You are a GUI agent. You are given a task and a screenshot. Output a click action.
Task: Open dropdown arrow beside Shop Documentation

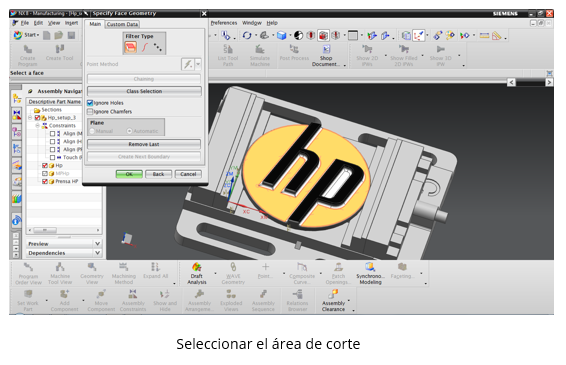click(x=345, y=66)
